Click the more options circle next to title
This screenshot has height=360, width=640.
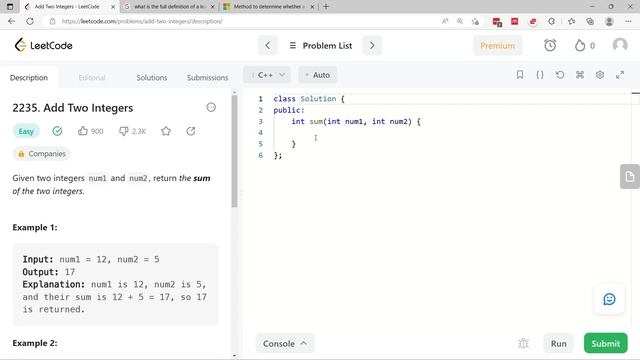211,107
